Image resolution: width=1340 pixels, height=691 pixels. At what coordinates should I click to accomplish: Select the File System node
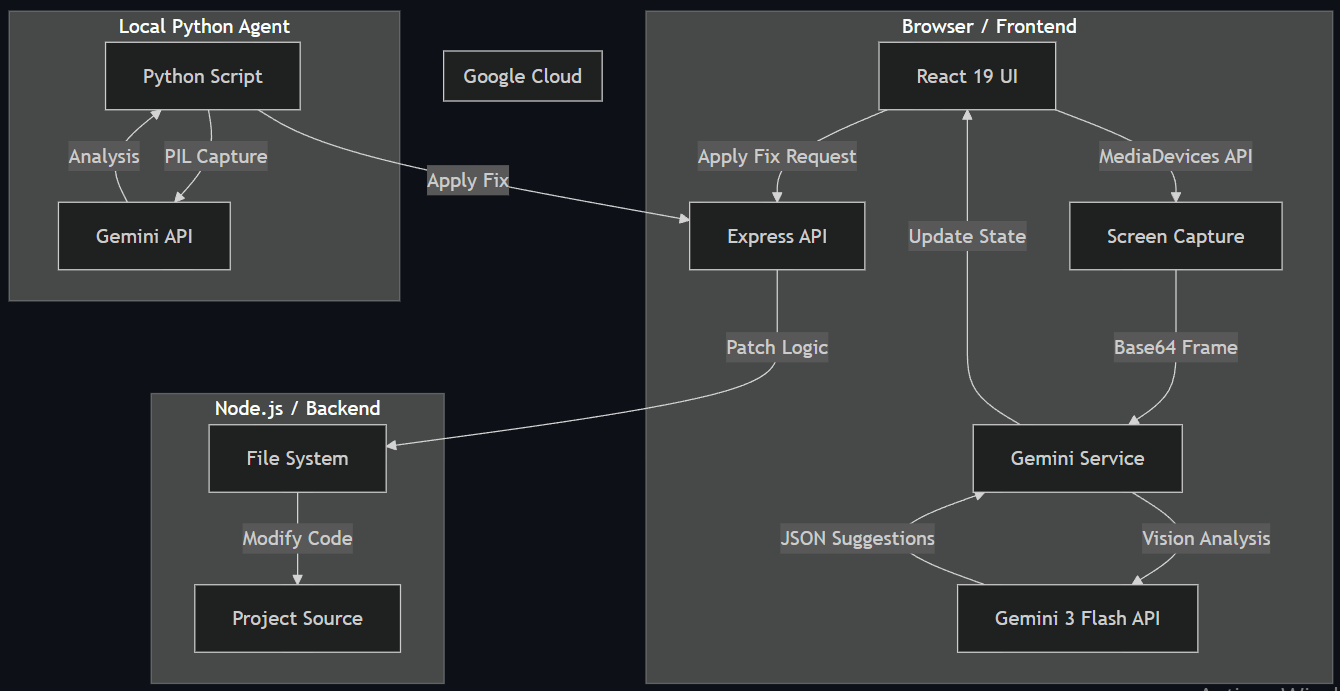[x=297, y=458]
